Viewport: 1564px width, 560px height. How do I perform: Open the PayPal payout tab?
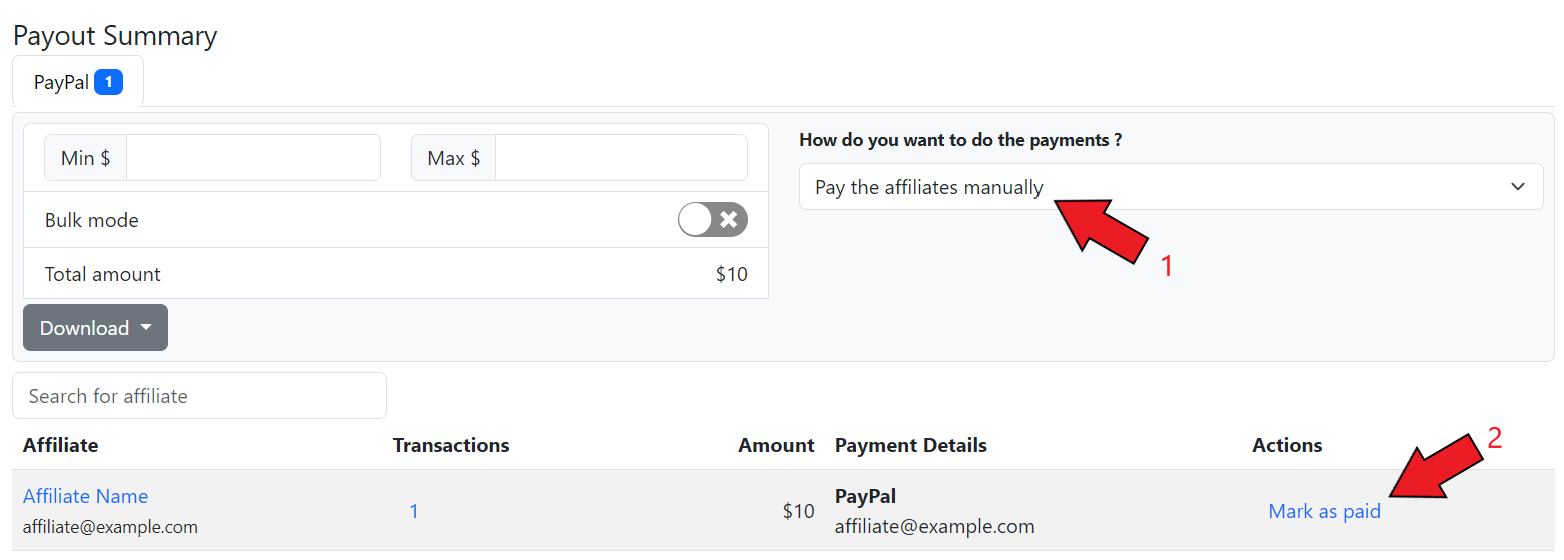tap(62, 82)
